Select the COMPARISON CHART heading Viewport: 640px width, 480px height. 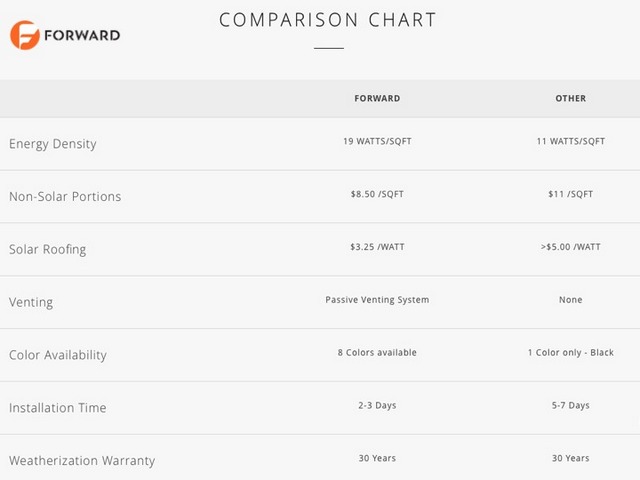[328, 20]
